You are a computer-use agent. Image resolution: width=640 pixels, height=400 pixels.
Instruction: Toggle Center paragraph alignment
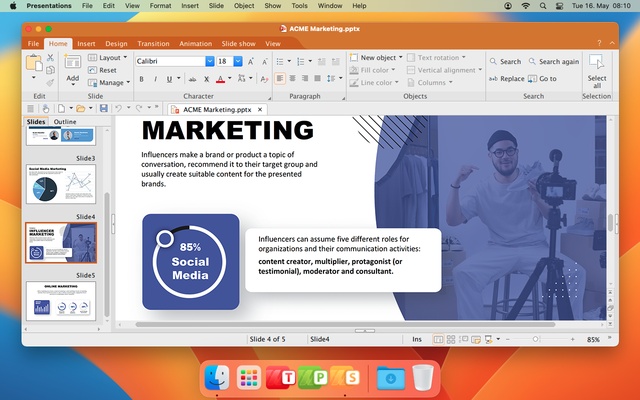[x=292, y=78]
